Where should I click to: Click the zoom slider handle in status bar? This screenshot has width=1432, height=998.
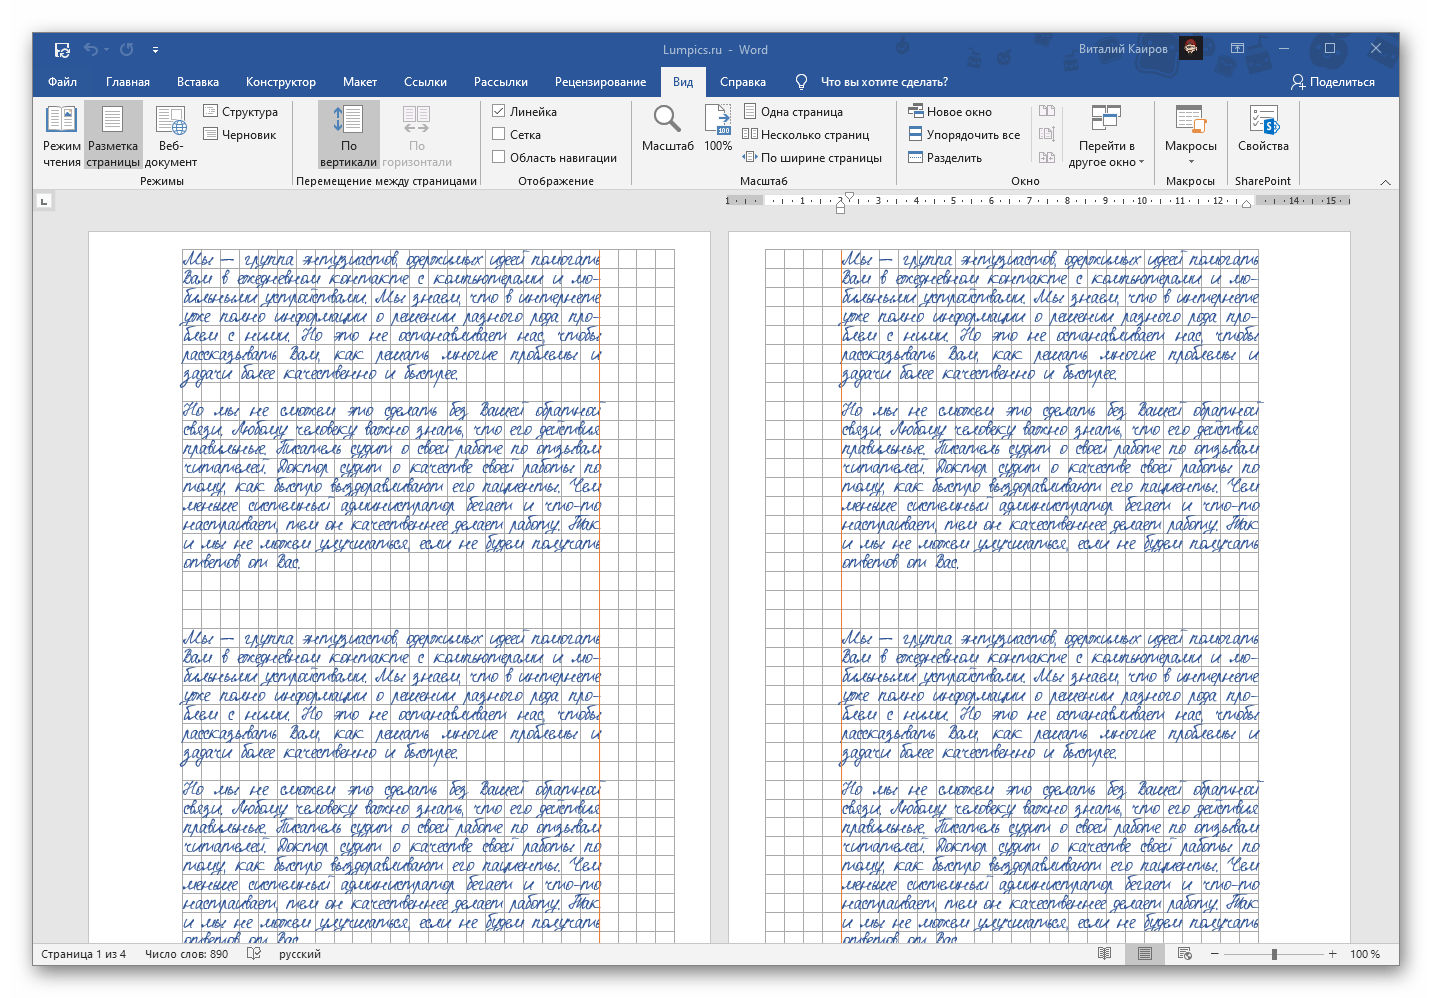click(x=1274, y=954)
